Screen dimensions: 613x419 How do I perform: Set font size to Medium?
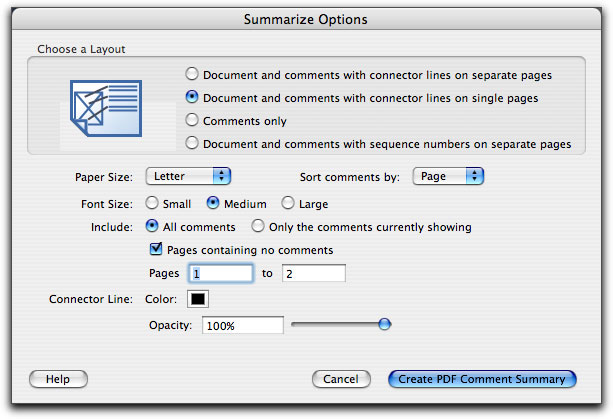pyautogui.click(x=213, y=203)
